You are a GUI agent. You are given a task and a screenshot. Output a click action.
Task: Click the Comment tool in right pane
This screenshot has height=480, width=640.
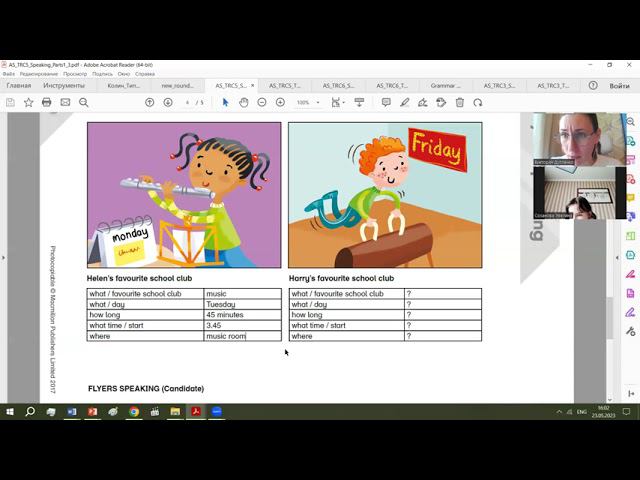631,198
